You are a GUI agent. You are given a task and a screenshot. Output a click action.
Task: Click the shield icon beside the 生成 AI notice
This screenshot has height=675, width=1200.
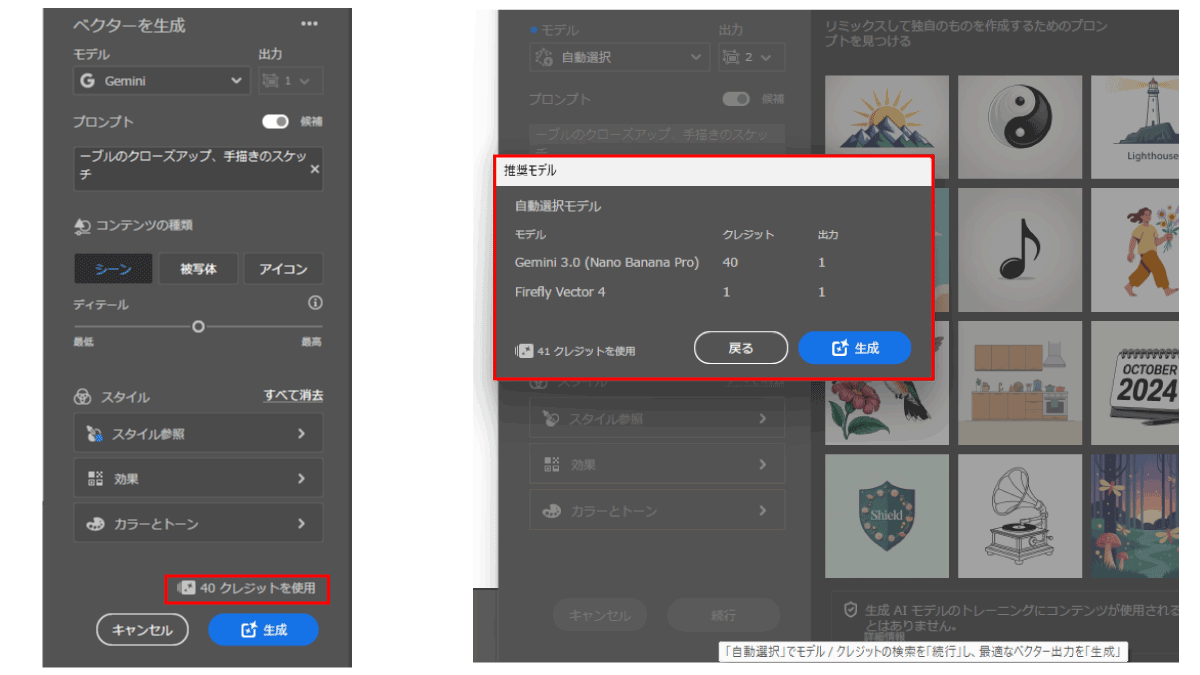click(851, 609)
